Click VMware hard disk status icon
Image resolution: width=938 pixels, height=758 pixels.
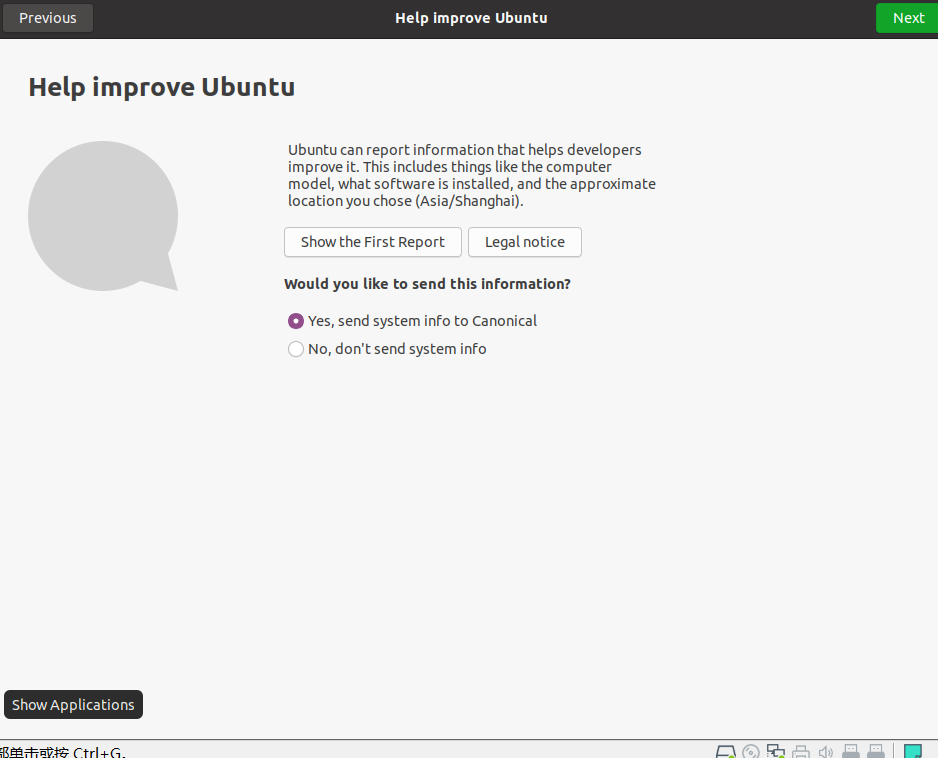tap(726, 751)
